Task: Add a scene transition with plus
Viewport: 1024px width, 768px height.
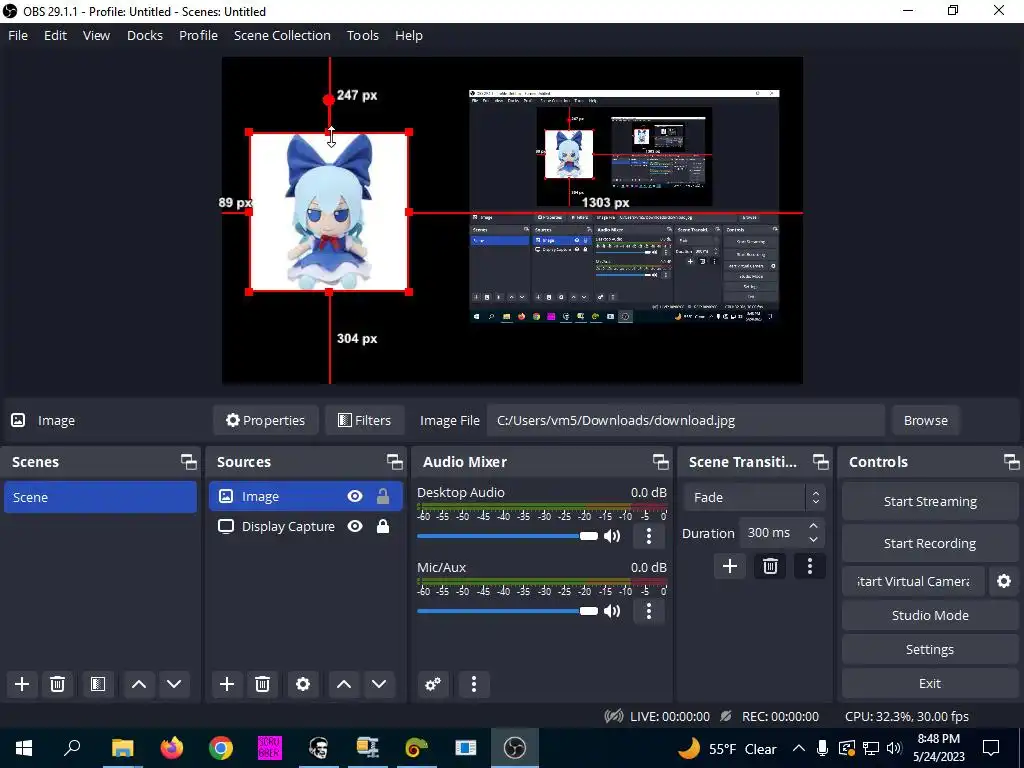Action: [x=730, y=566]
